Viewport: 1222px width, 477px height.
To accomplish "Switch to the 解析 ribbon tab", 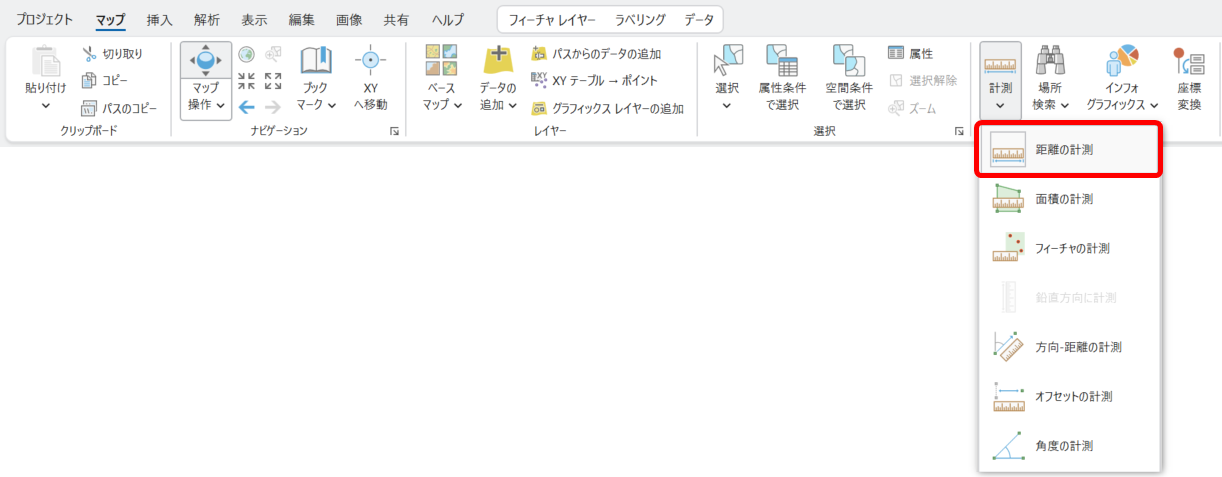I will pos(206,19).
